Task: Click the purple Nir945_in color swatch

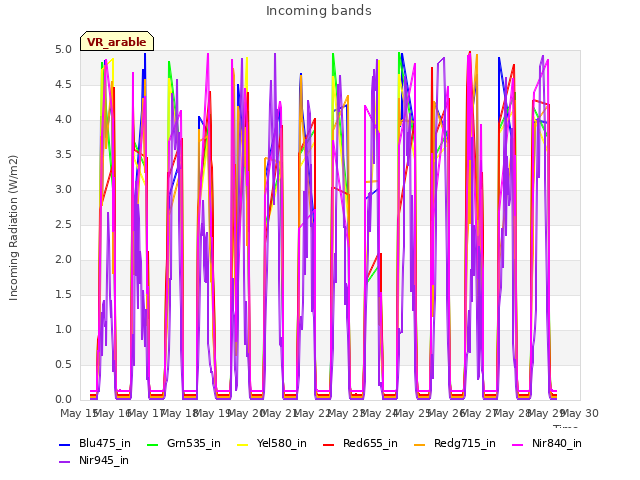Action: point(64,462)
